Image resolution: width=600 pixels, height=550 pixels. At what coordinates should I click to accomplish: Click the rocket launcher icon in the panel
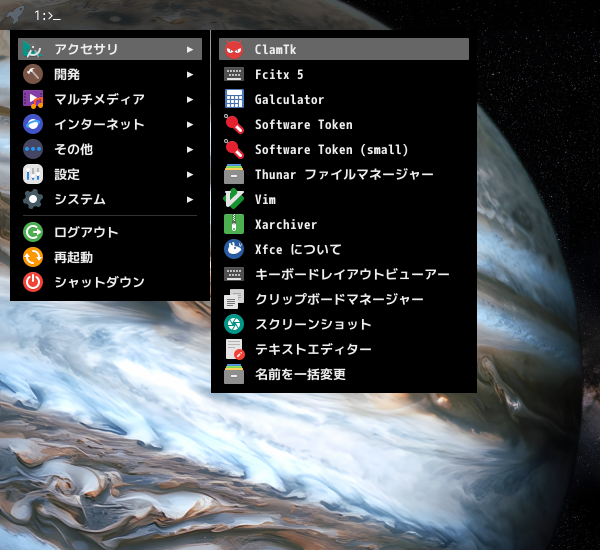(15, 15)
